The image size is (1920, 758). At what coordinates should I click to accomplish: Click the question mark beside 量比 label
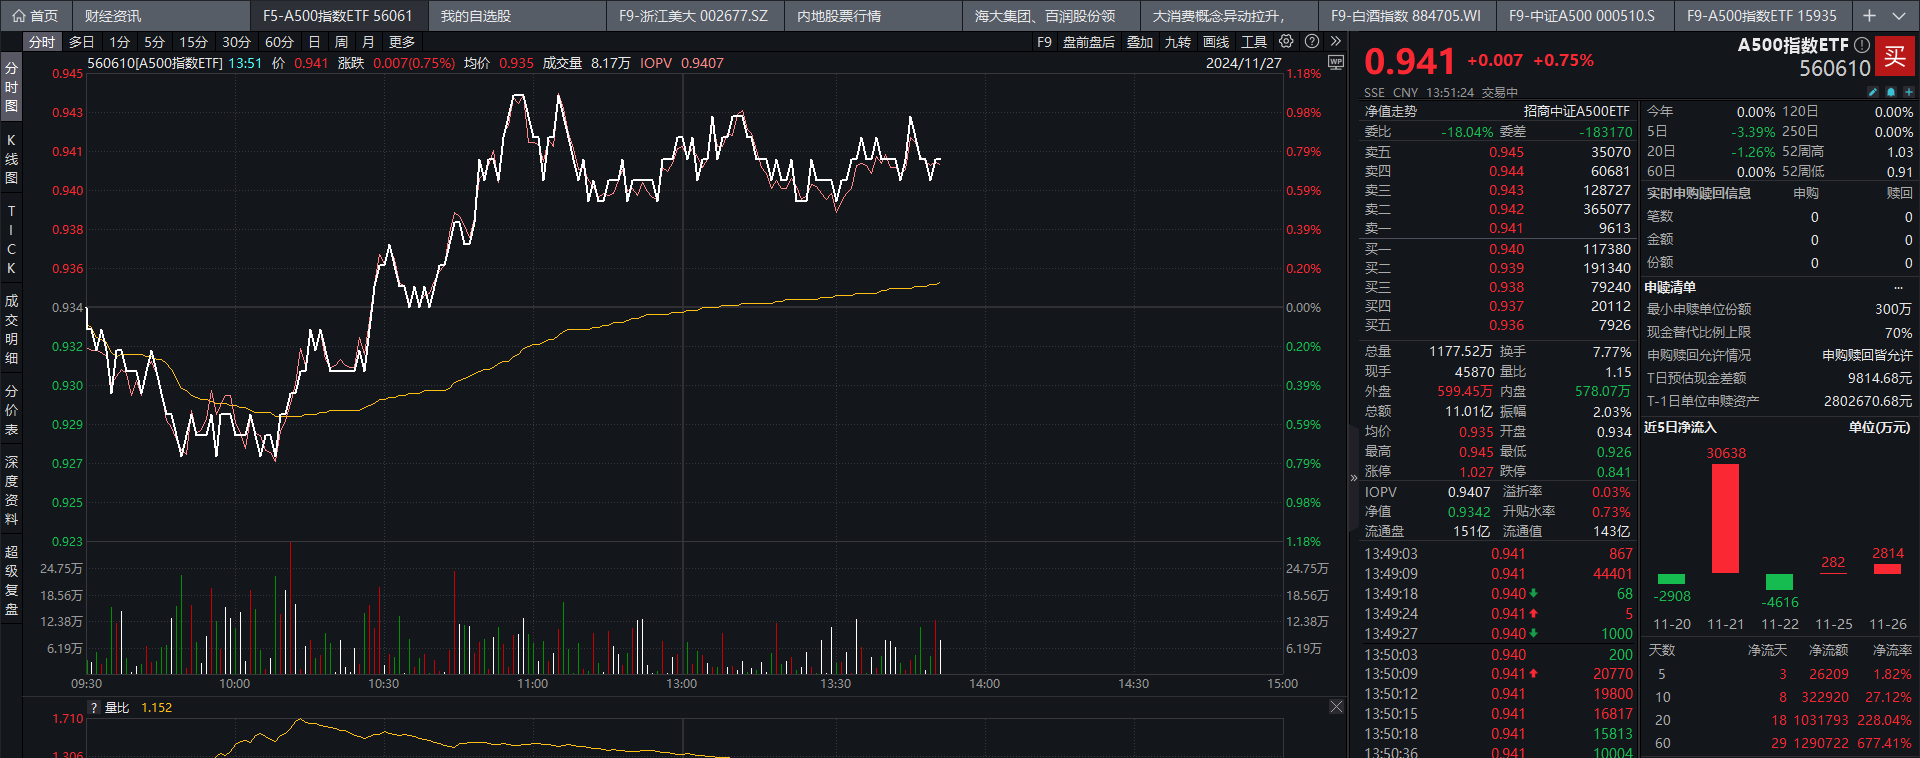coord(94,708)
